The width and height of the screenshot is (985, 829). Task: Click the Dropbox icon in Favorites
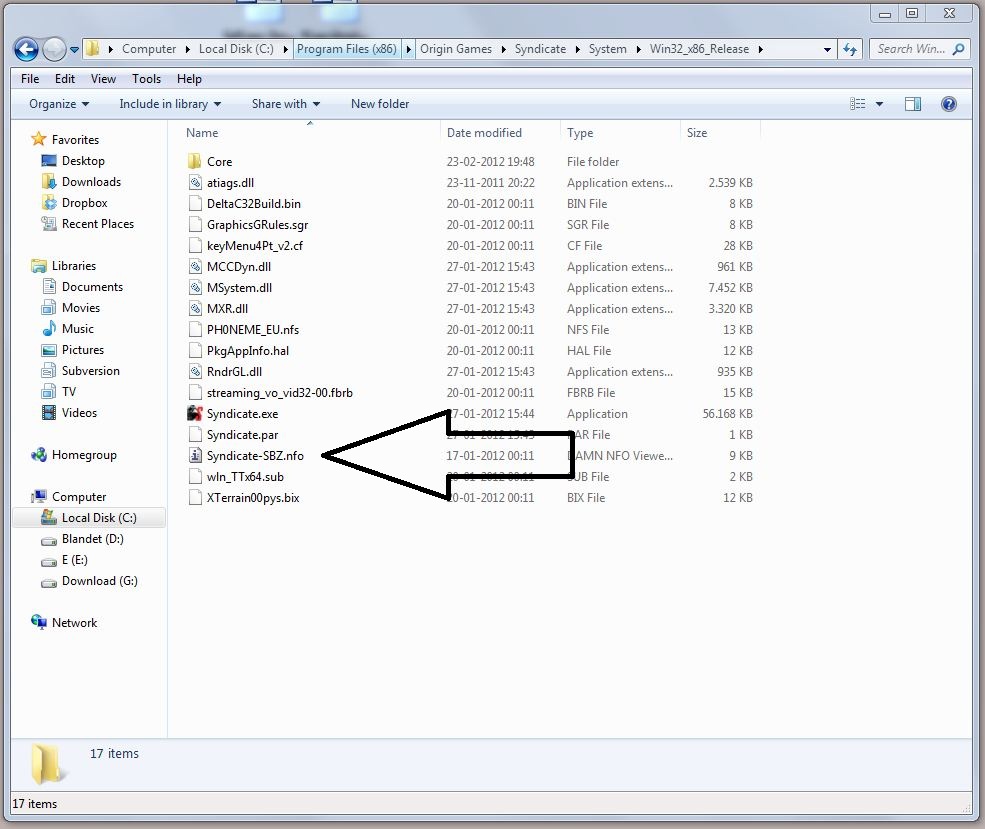[49, 203]
